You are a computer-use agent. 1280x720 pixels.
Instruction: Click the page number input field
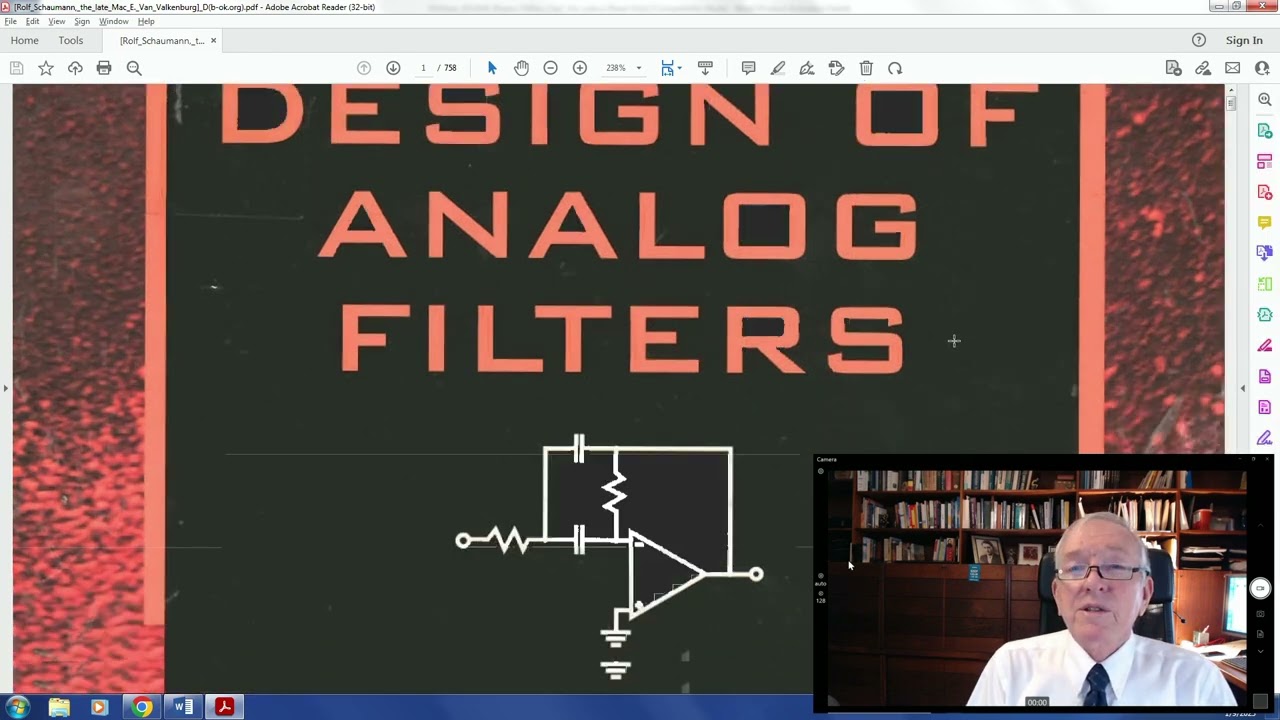coord(423,68)
